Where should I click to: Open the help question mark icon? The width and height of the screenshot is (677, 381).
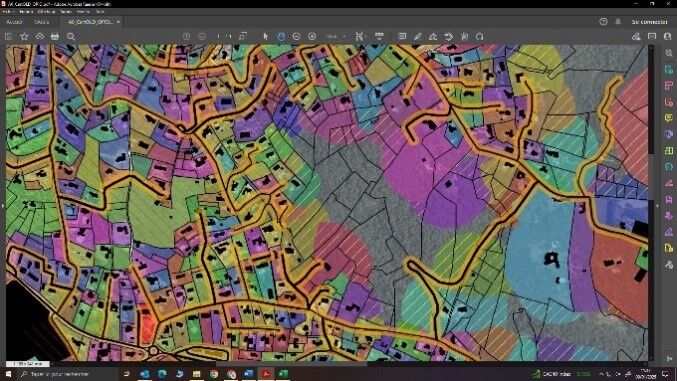603,22
